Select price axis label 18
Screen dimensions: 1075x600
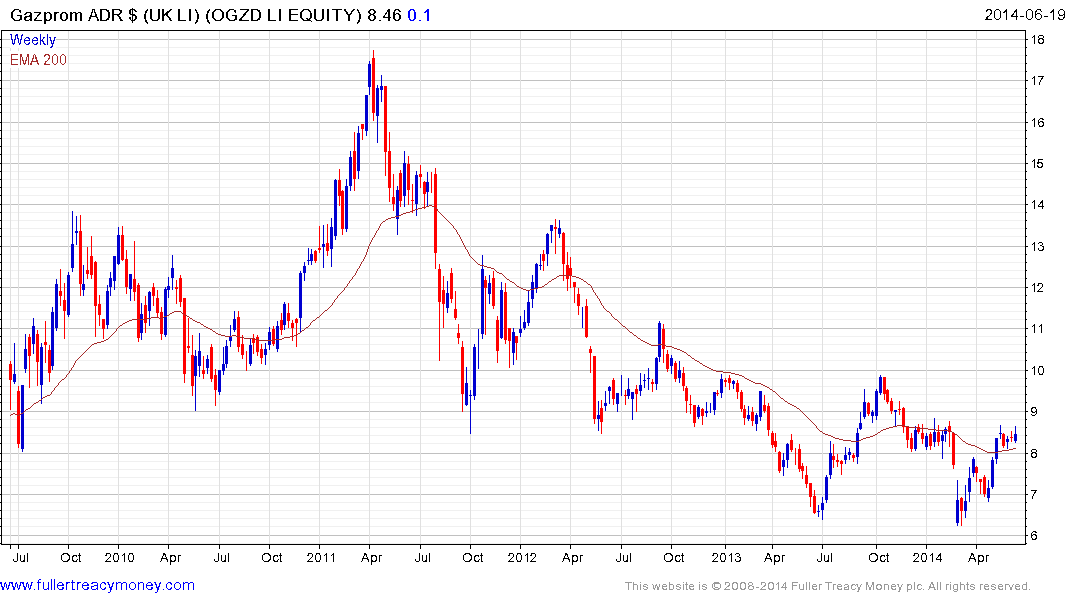(1037, 40)
